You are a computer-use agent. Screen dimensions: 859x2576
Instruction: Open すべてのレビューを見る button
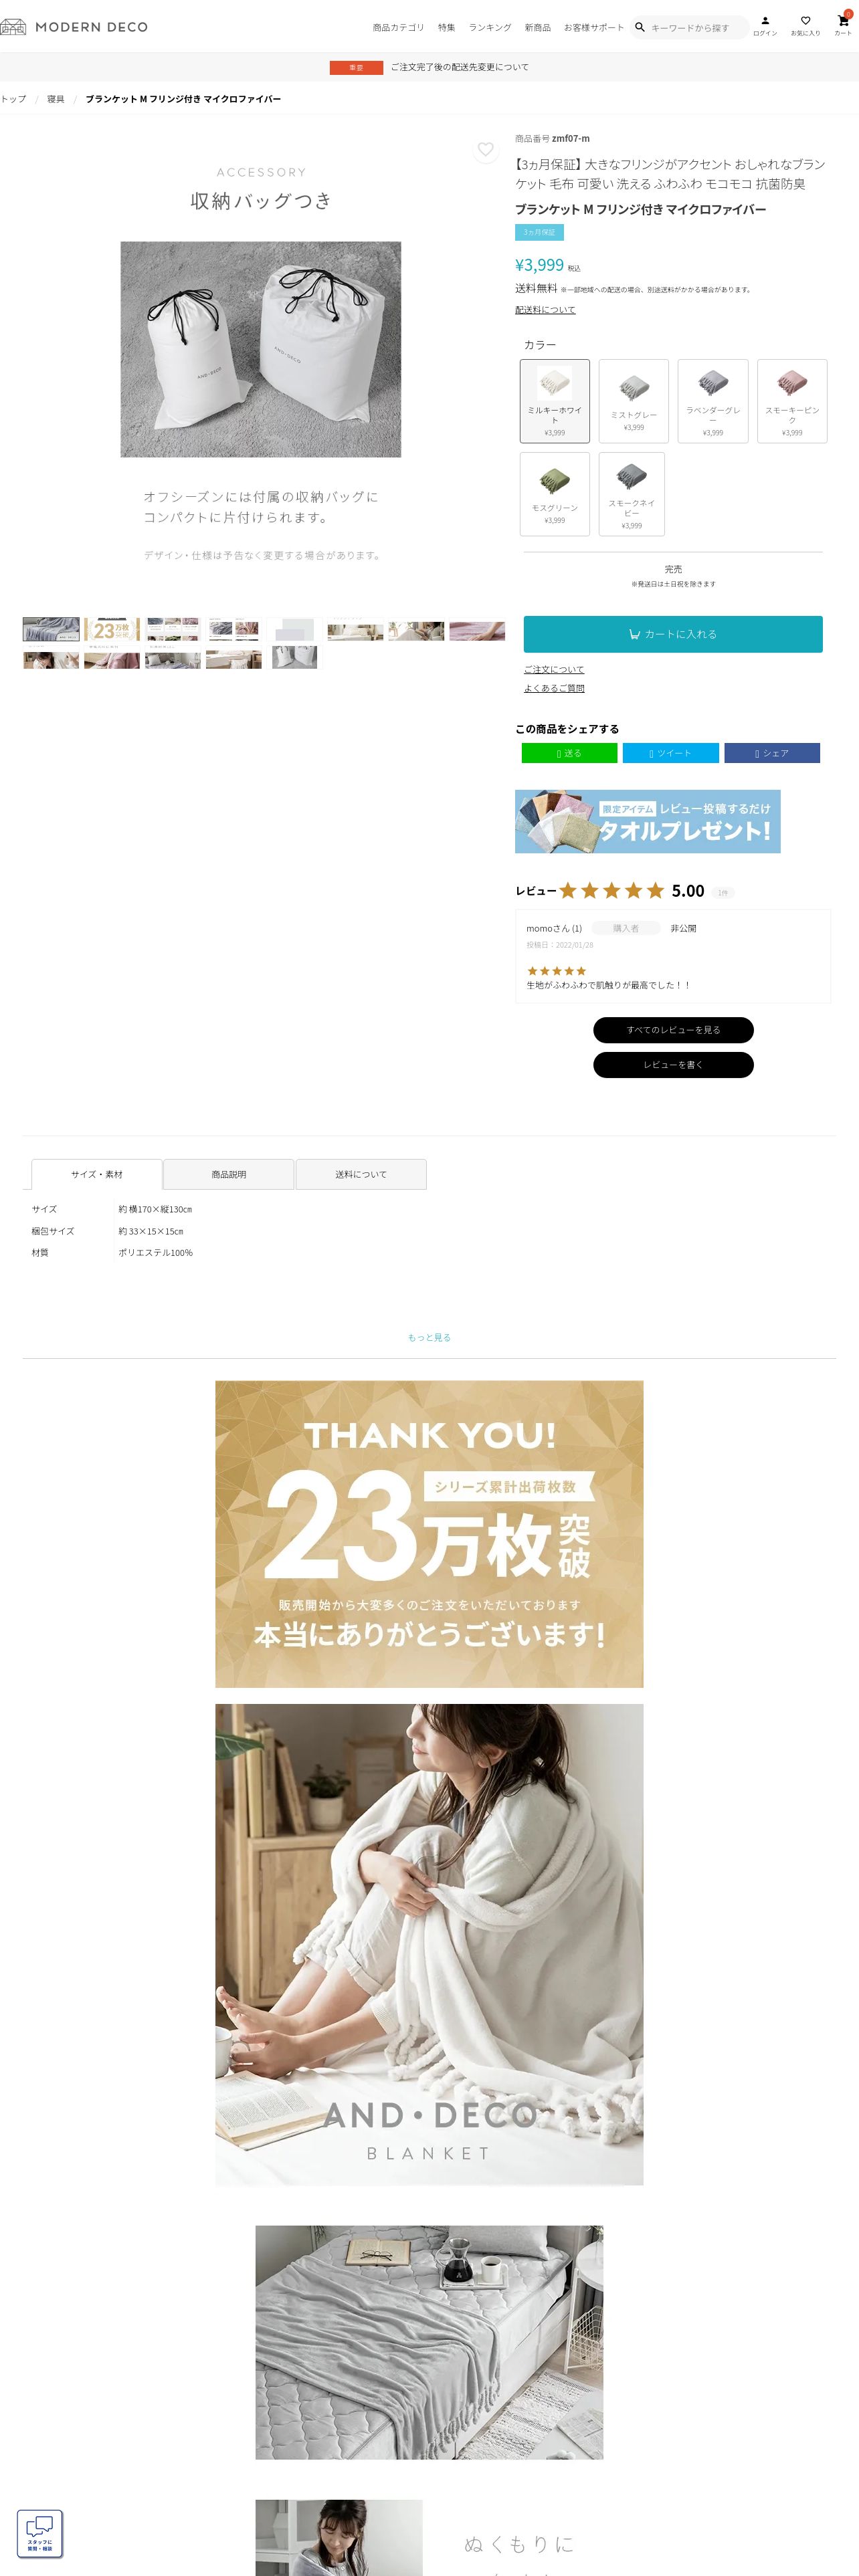pyautogui.click(x=673, y=1030)
